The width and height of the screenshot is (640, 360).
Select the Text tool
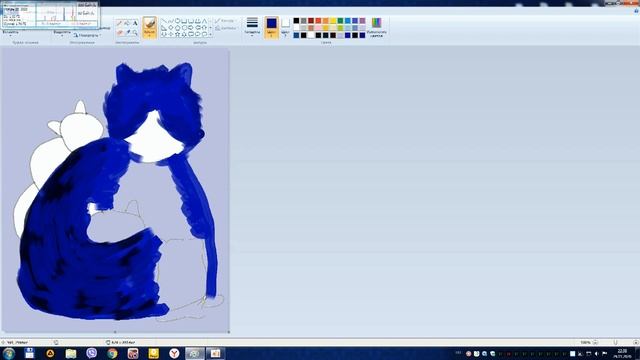coord(135,22)
